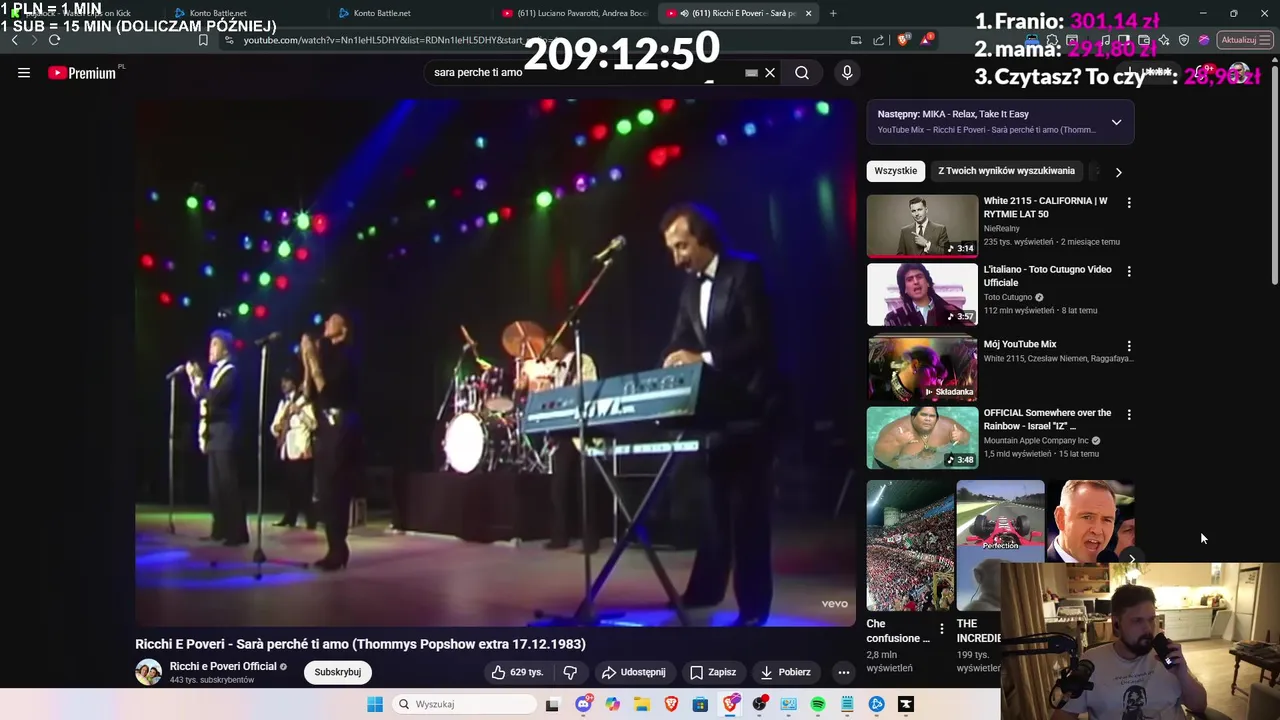Open Notepad from the taskbar
Screen dimensions: 1280x720
pos(847,704)
